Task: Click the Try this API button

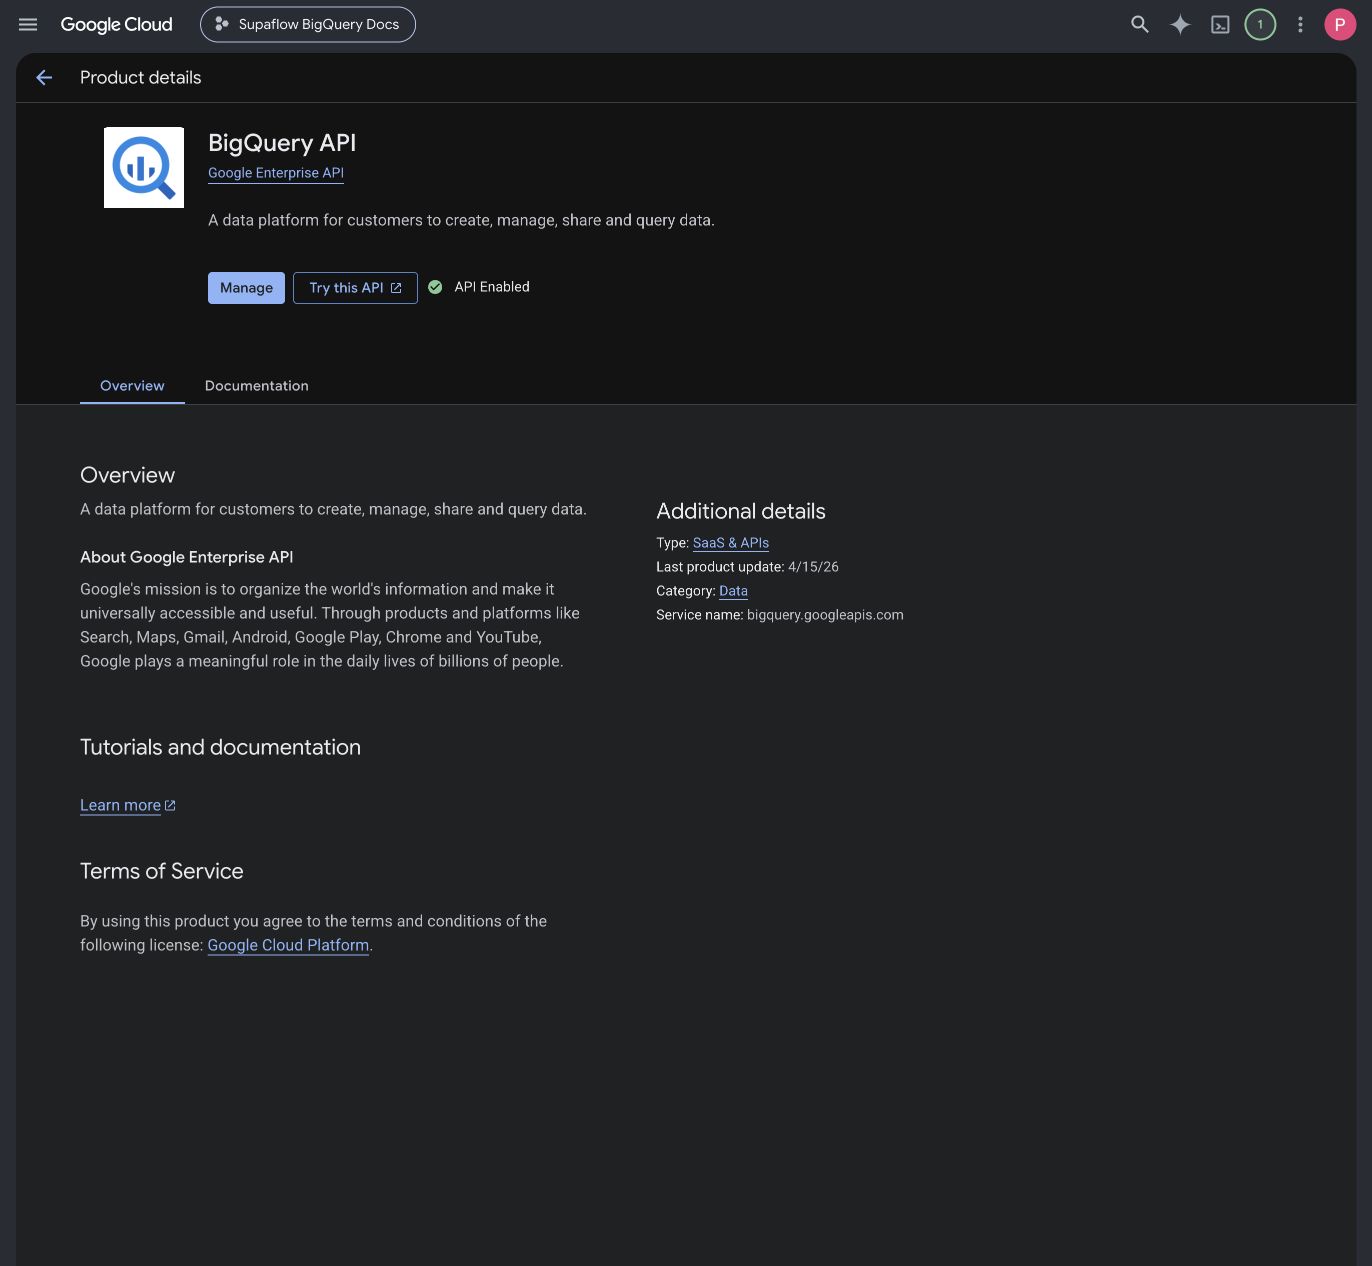Action: (355, 287)
